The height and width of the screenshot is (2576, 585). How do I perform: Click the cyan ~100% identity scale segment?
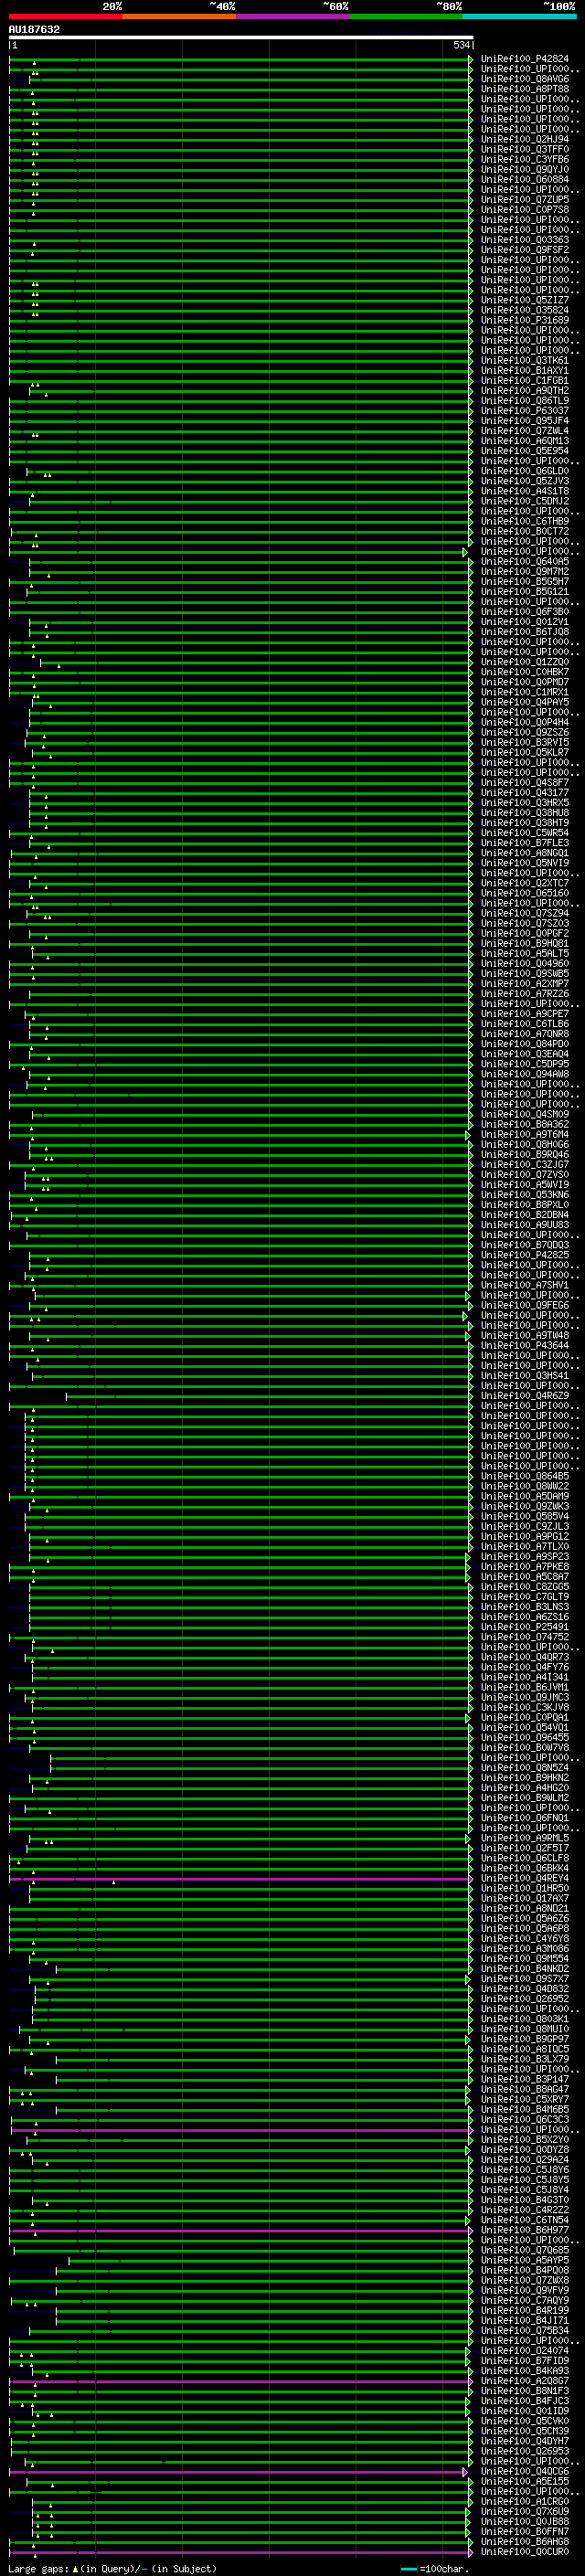tap(520, 16)
